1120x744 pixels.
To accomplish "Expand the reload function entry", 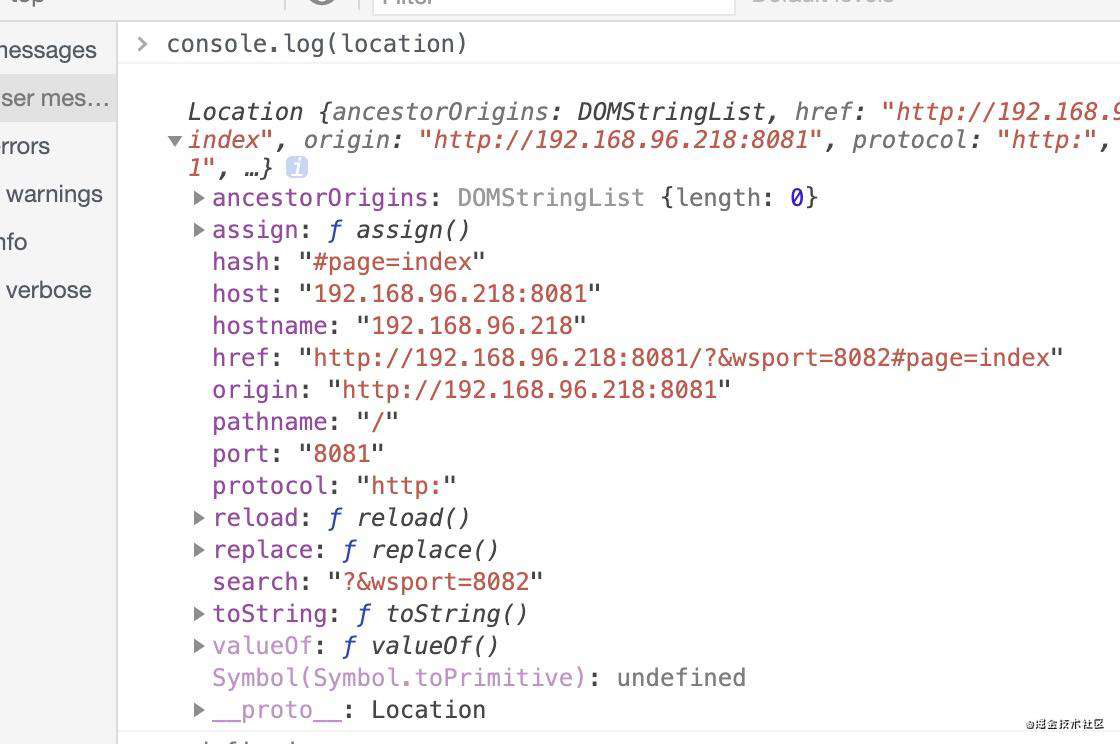I will pyautogui.click(x=199, y=518).
